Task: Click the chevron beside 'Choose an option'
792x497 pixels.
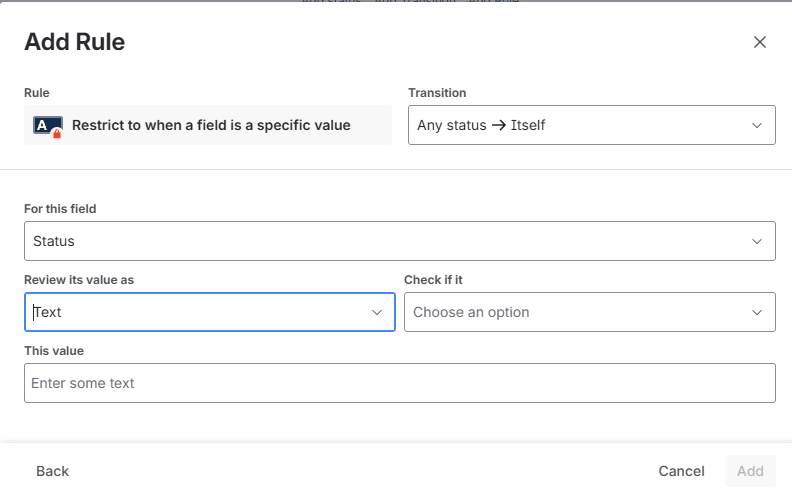Action: (757, 313)
